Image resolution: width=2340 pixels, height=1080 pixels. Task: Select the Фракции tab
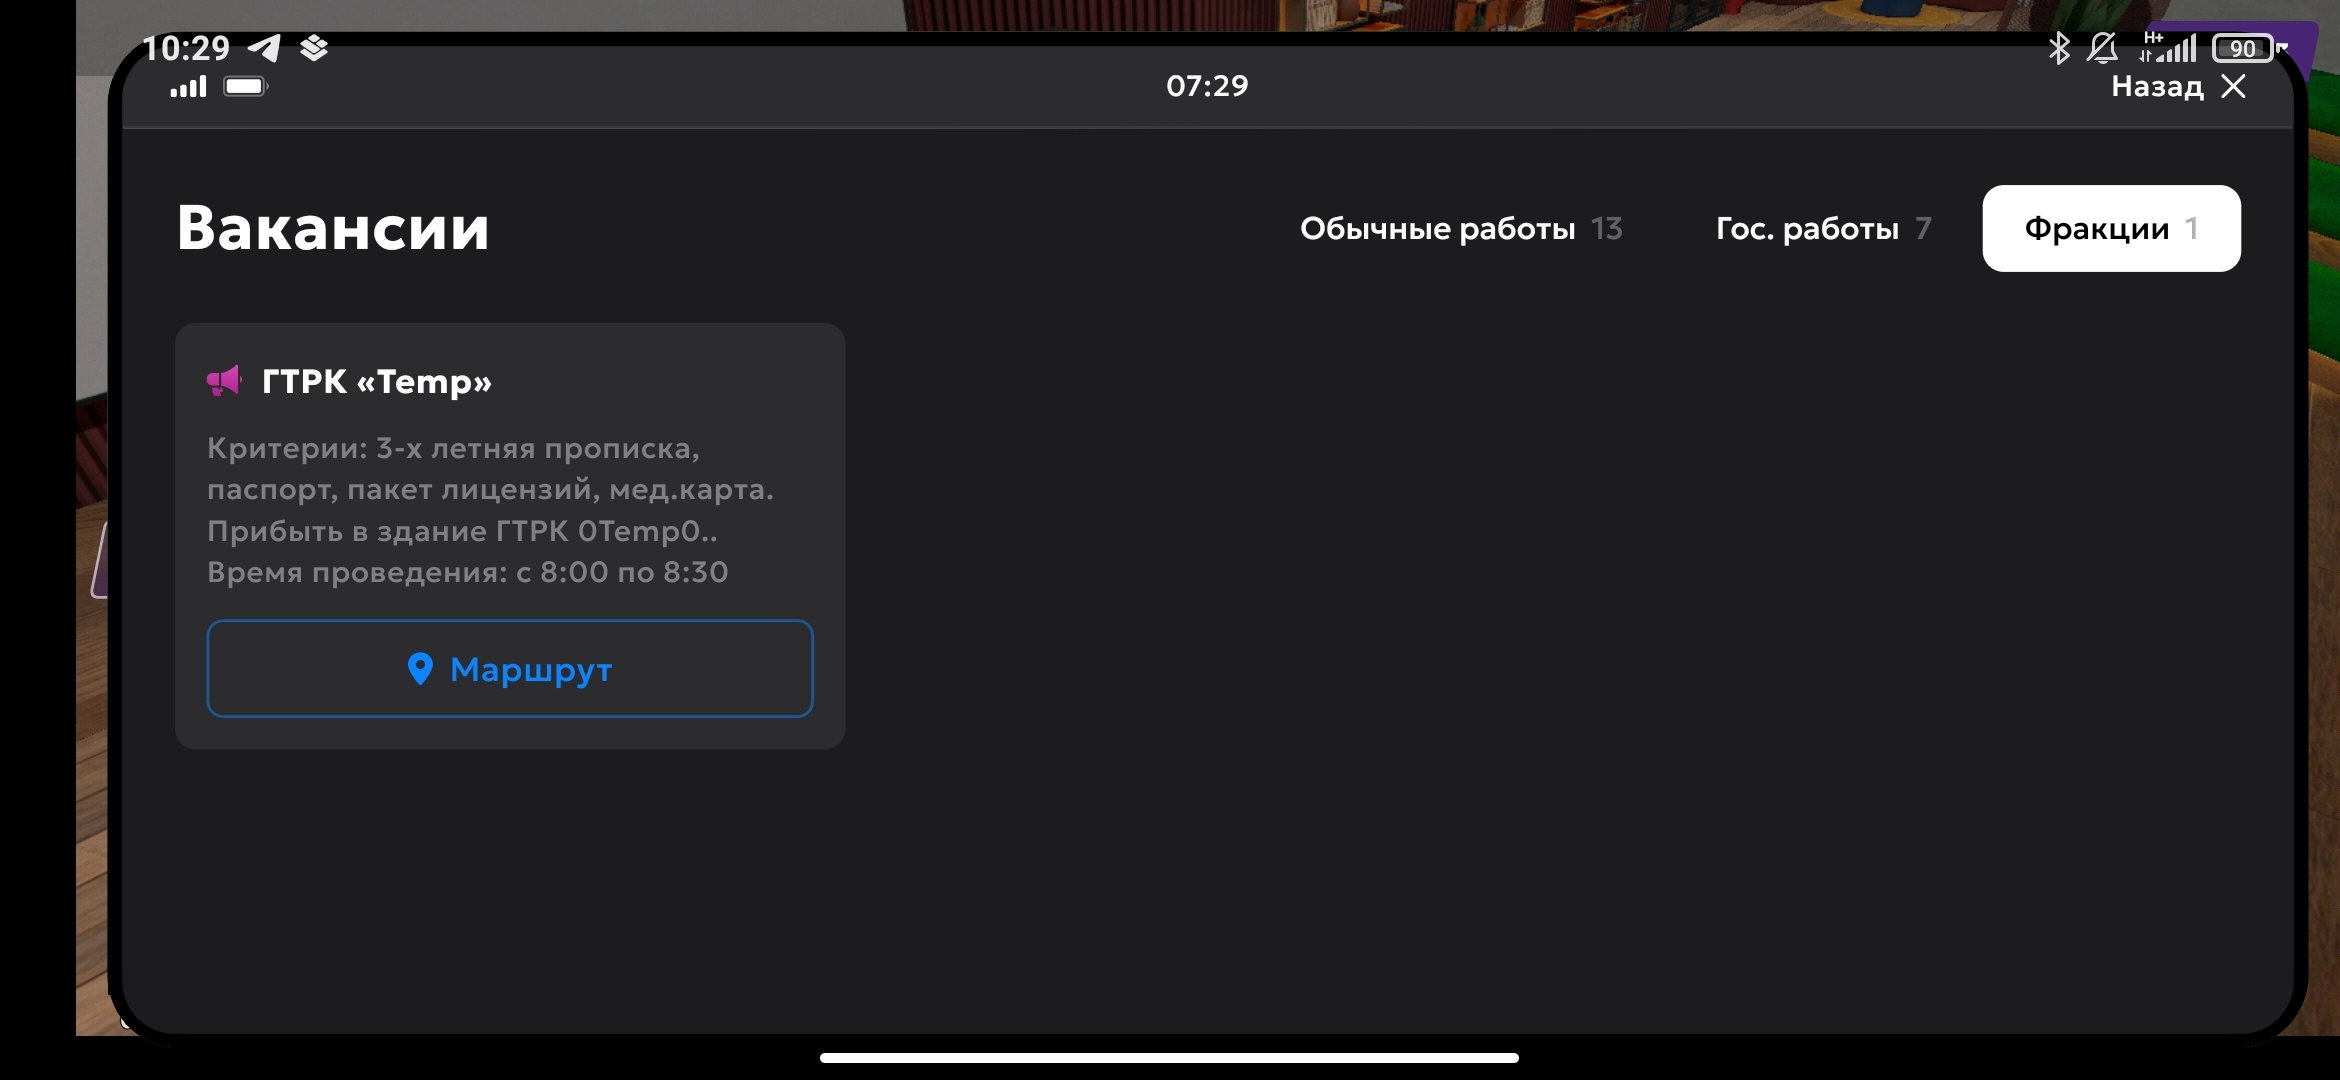(2111, 228)
